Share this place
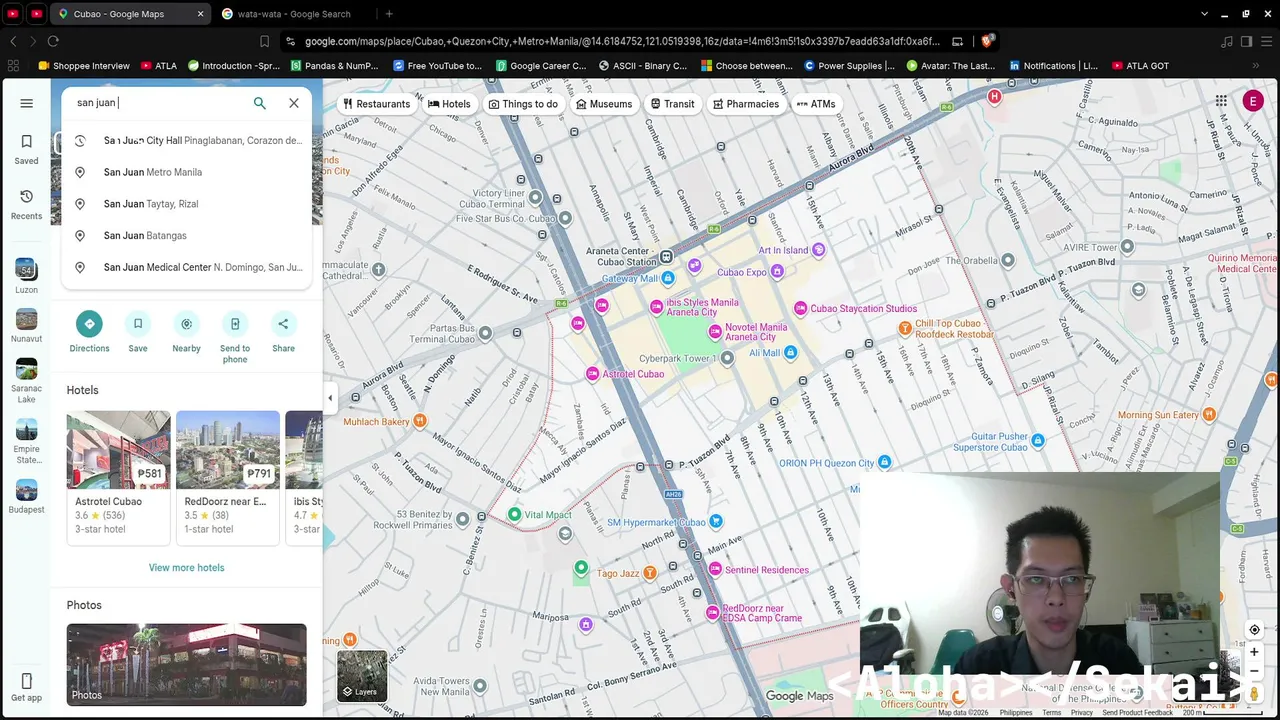 coord(283,332)
